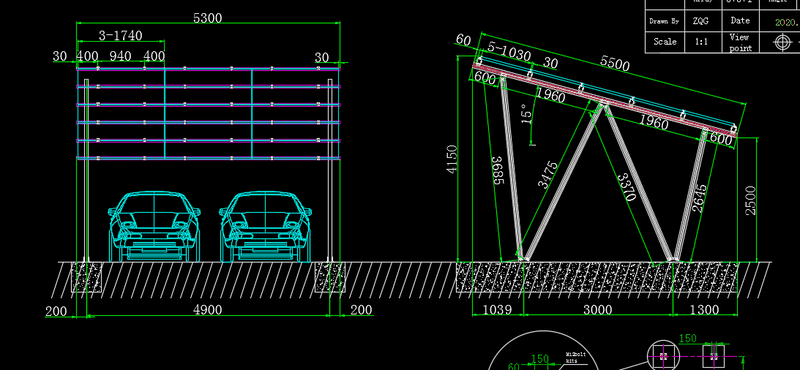Click the 3685 post length dimension
The image size is (800, 370).
pyautogui.click(x=498, y=170)
